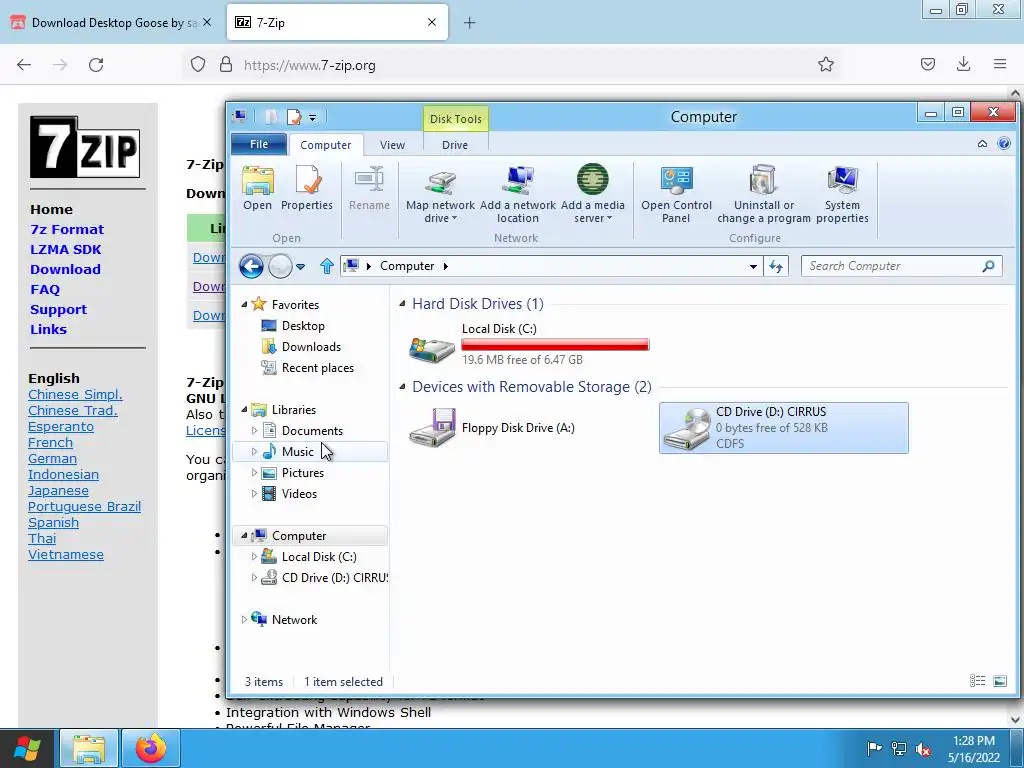Open the File ribbon tab

259,144
